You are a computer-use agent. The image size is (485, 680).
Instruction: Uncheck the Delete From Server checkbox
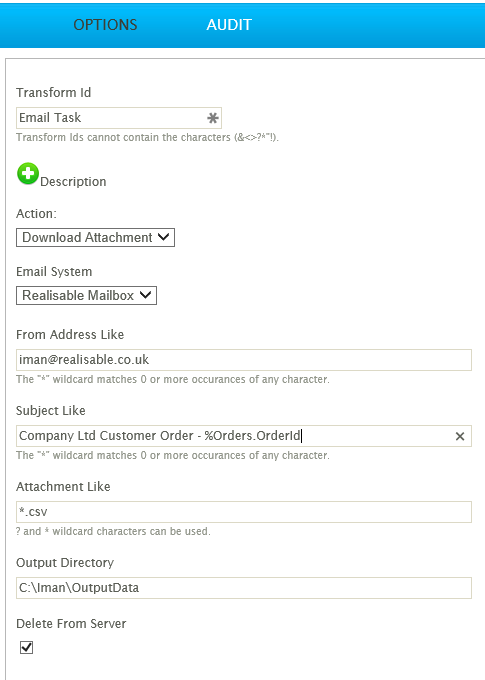(26, 647)
